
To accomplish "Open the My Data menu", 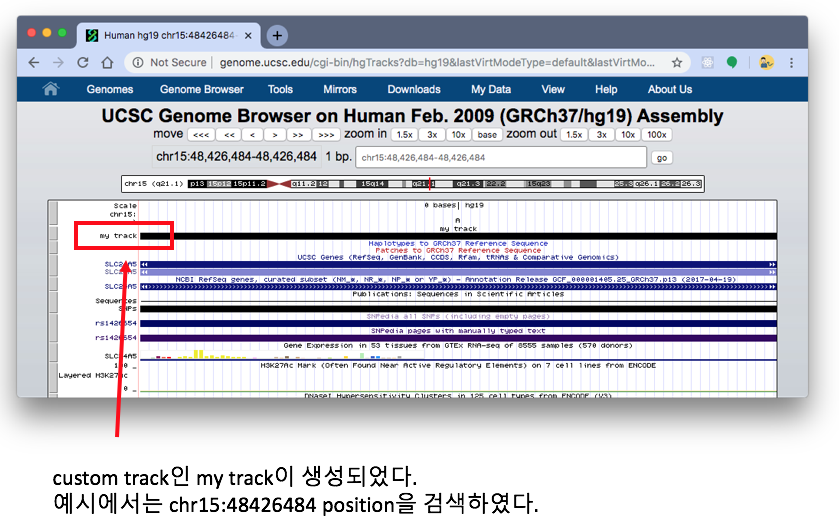I will (x=491, y=89).
